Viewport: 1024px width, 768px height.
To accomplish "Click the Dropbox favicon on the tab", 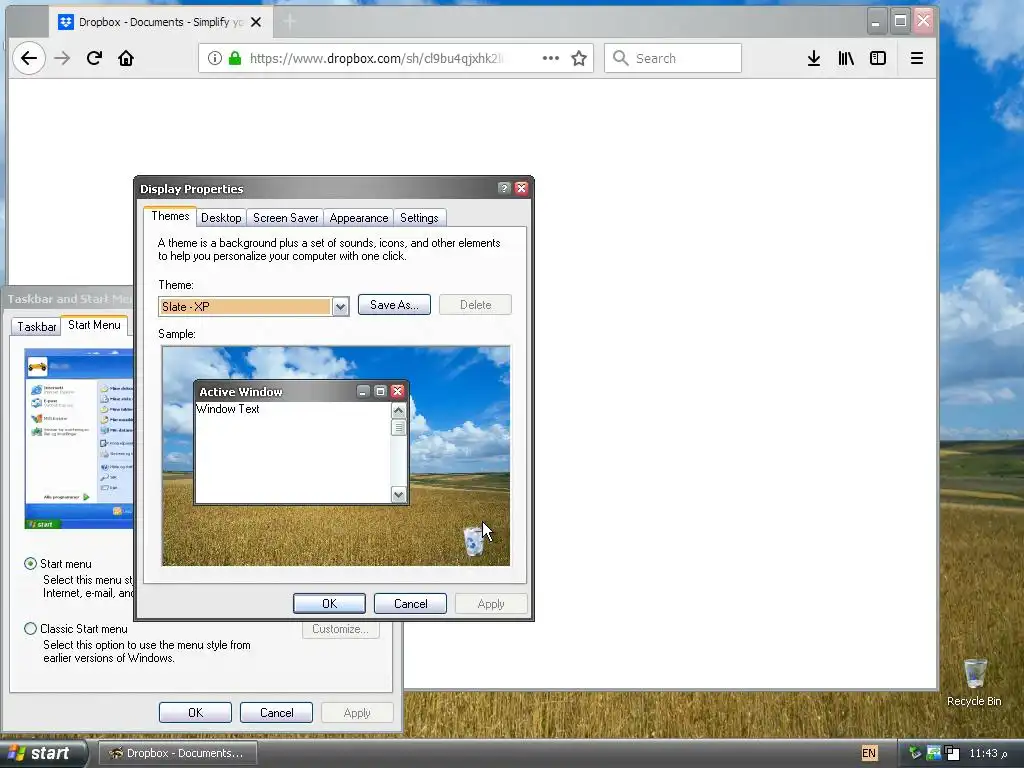I will (x=66, y=22).
